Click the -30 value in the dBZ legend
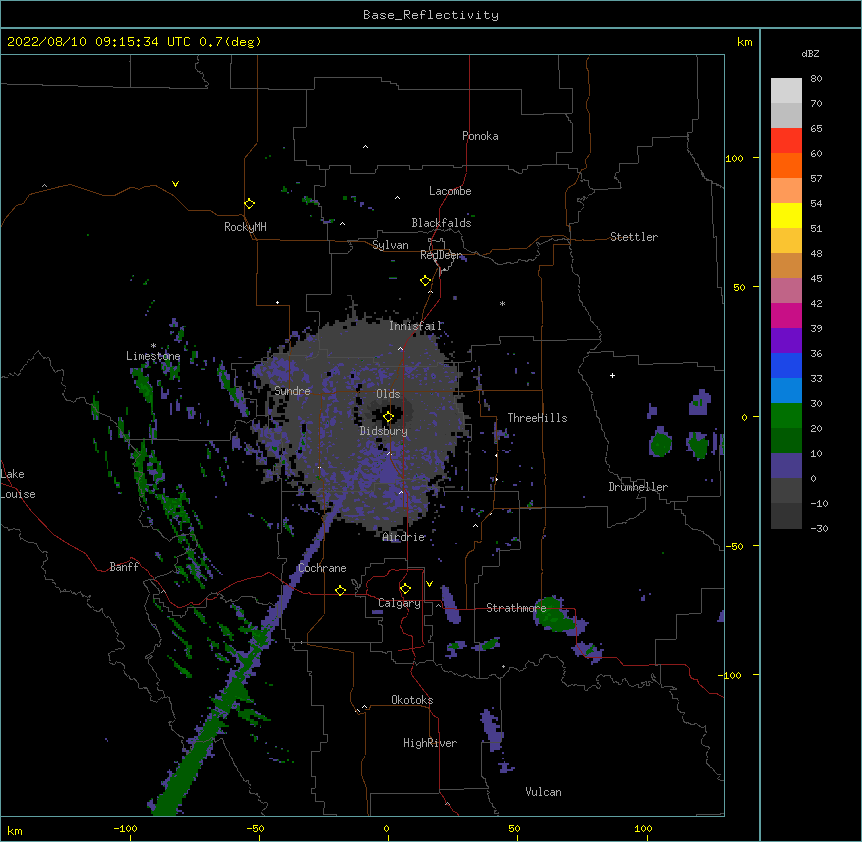 point(819,528)
